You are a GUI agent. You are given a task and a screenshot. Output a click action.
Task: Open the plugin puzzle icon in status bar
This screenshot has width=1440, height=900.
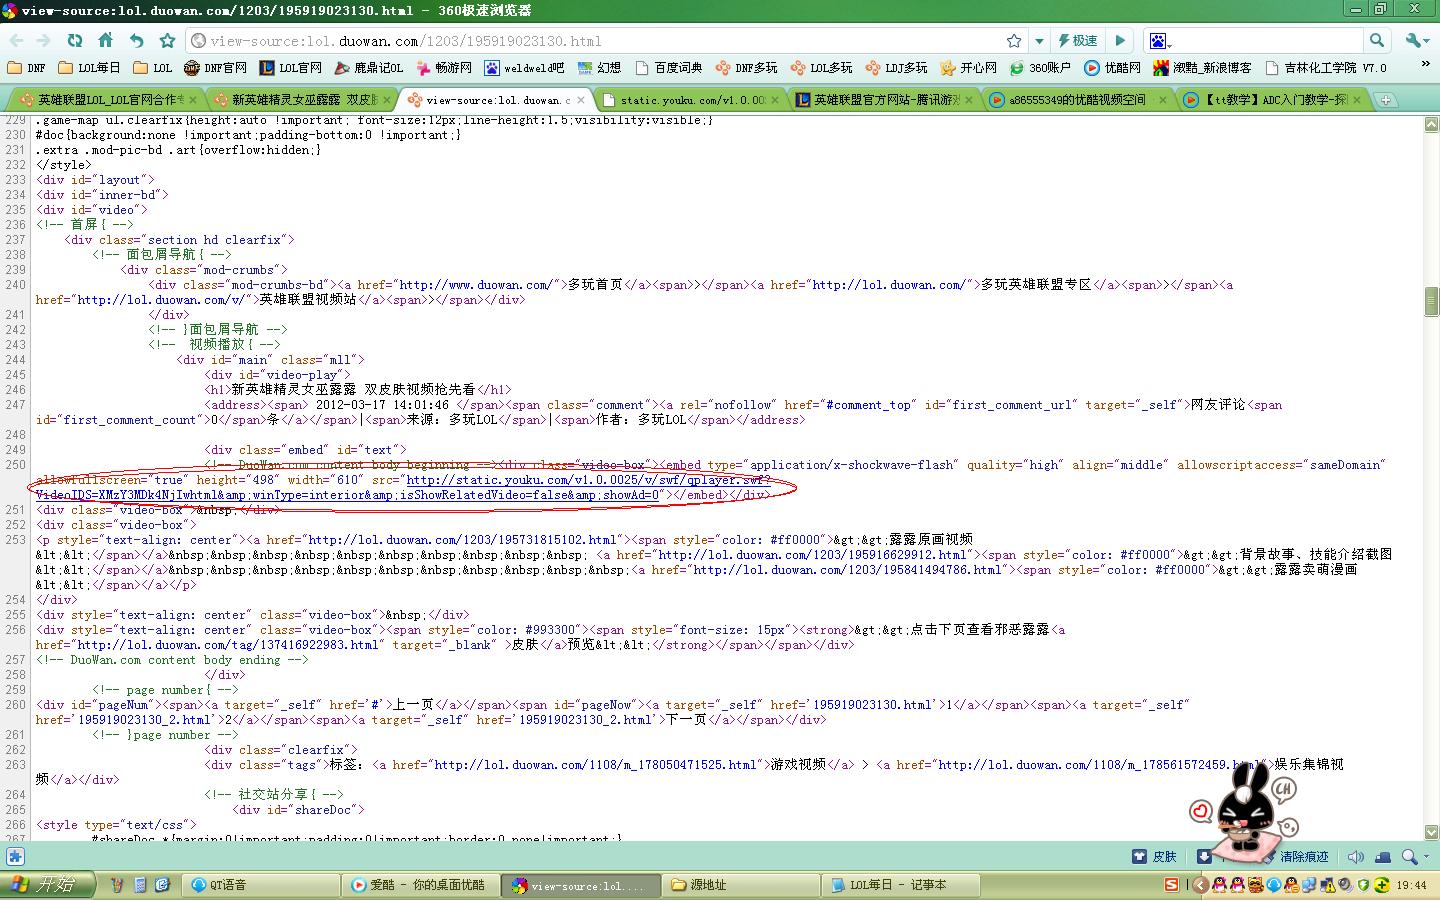(15, 857)
